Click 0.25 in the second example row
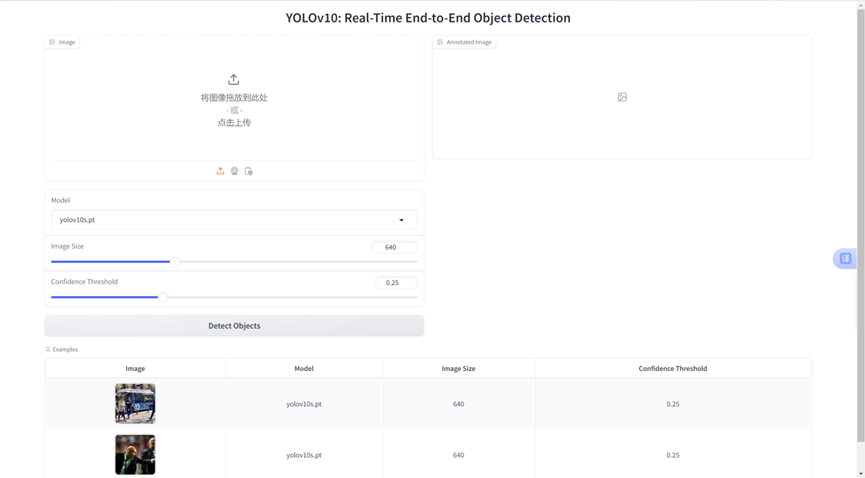The width and height of the screenshot is (865, 478). 672,455
